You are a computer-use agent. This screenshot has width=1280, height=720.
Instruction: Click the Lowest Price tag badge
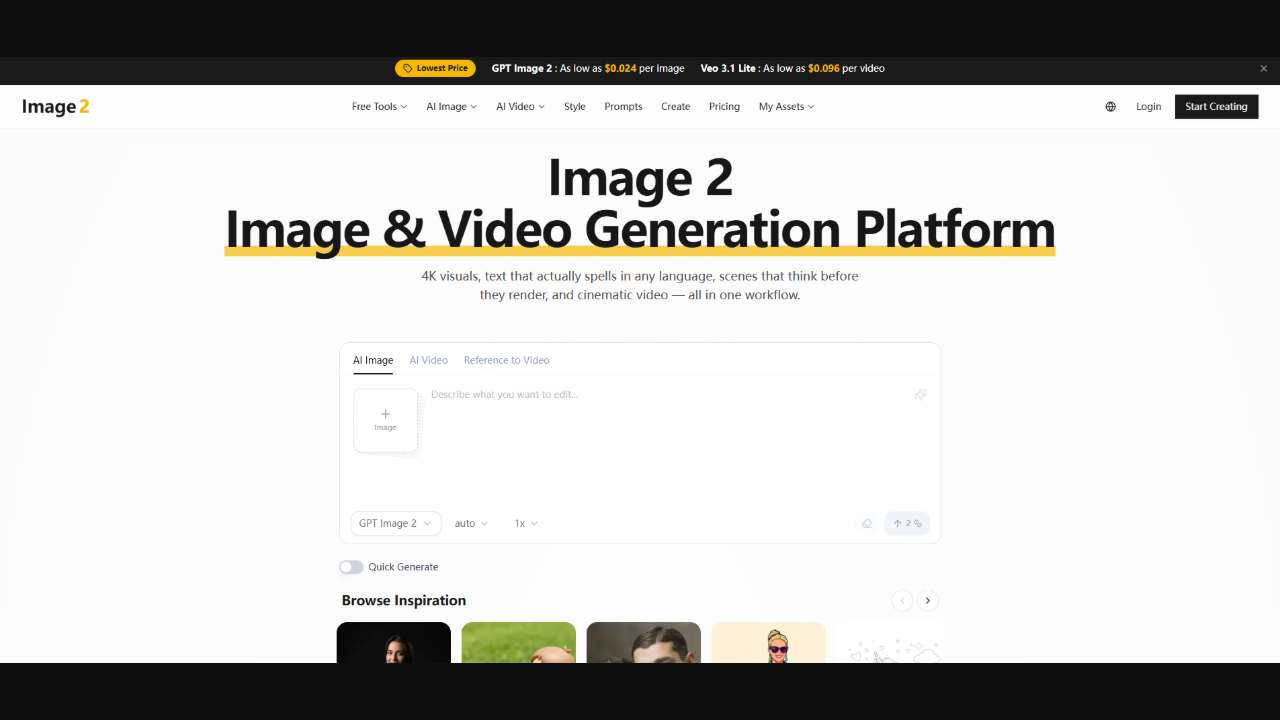tap(435, 68)
